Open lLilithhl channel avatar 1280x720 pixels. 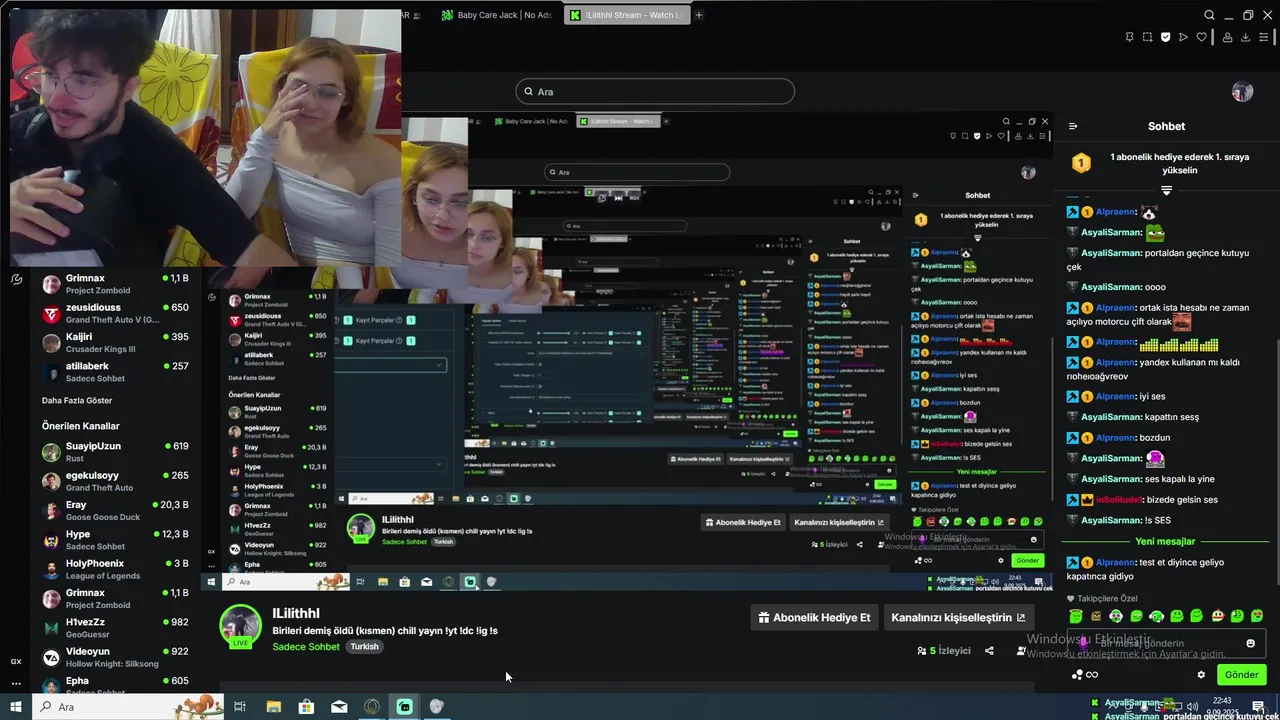coord(240,626)
